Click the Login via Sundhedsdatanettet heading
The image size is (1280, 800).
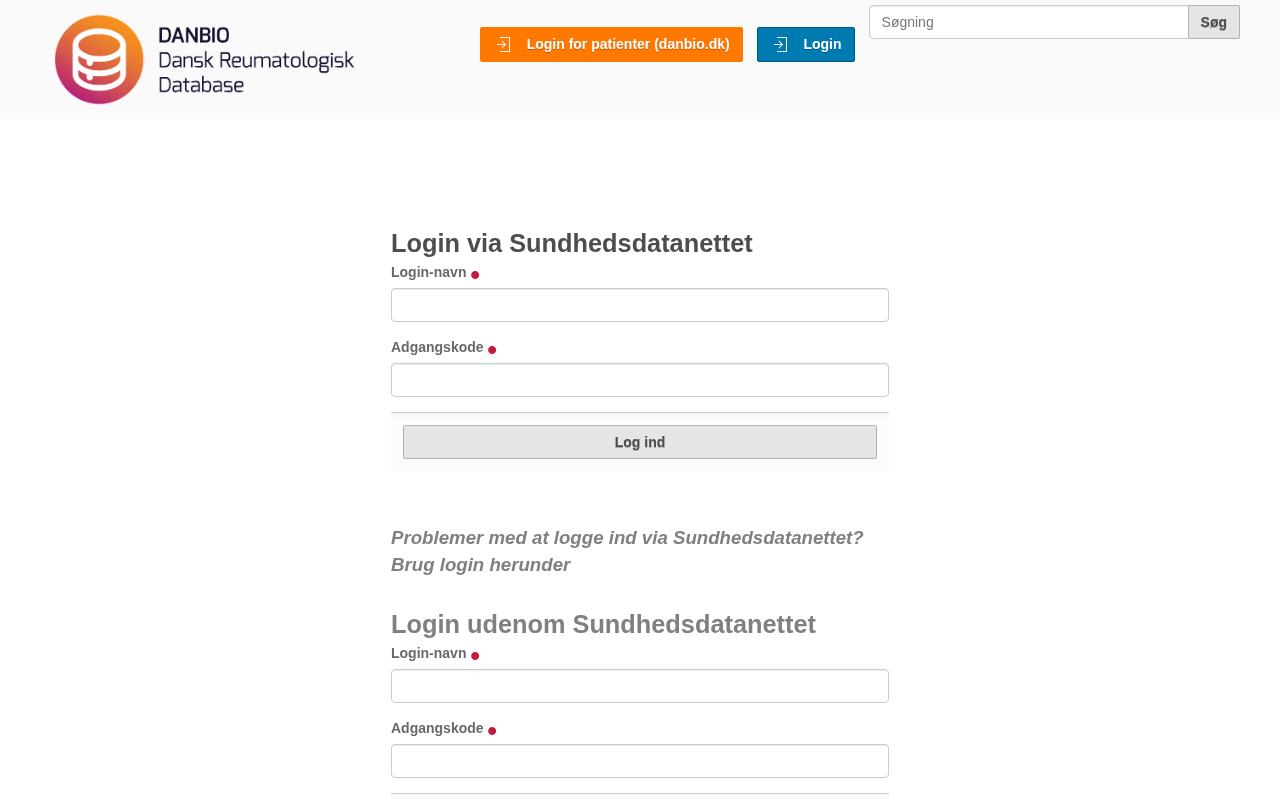point(572,243)
